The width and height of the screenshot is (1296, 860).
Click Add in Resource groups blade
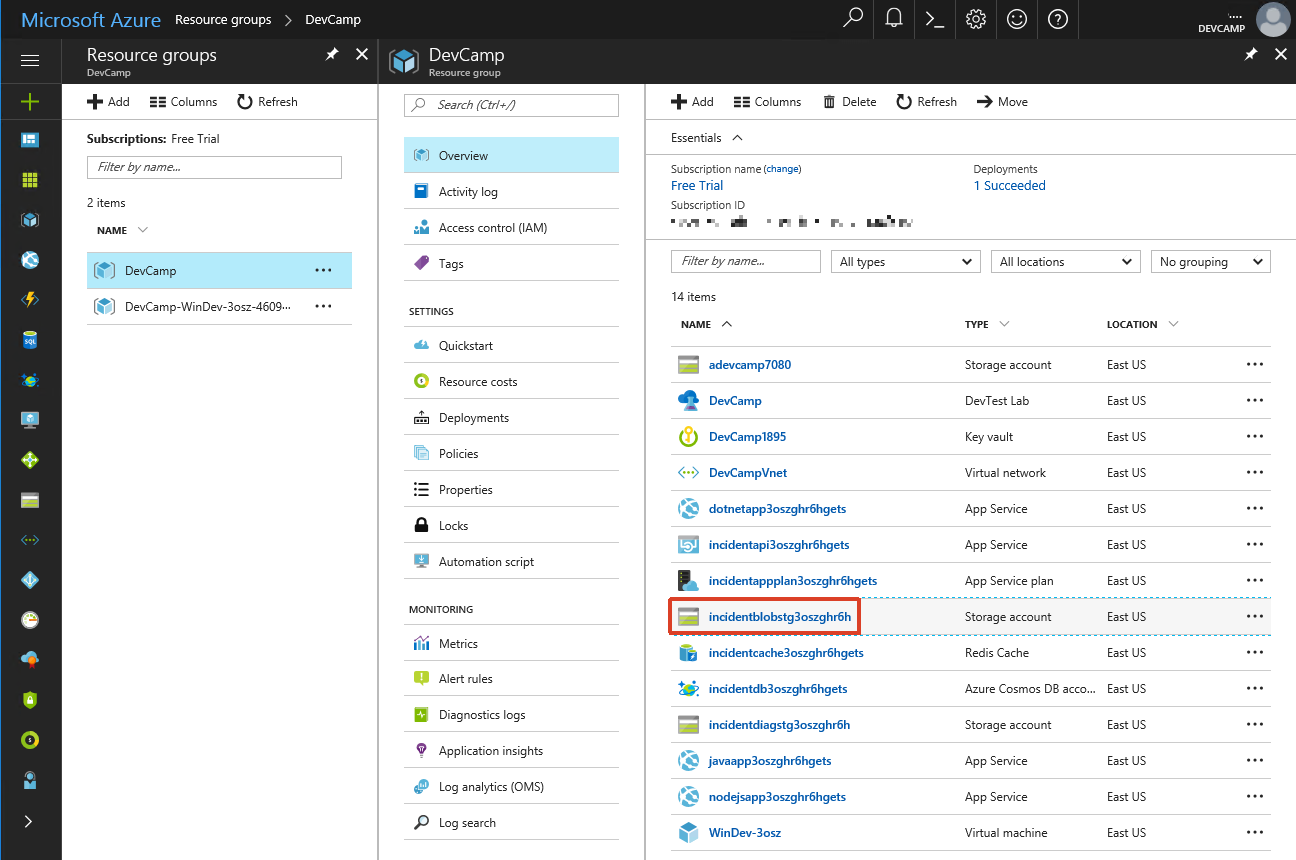(108, 102)
